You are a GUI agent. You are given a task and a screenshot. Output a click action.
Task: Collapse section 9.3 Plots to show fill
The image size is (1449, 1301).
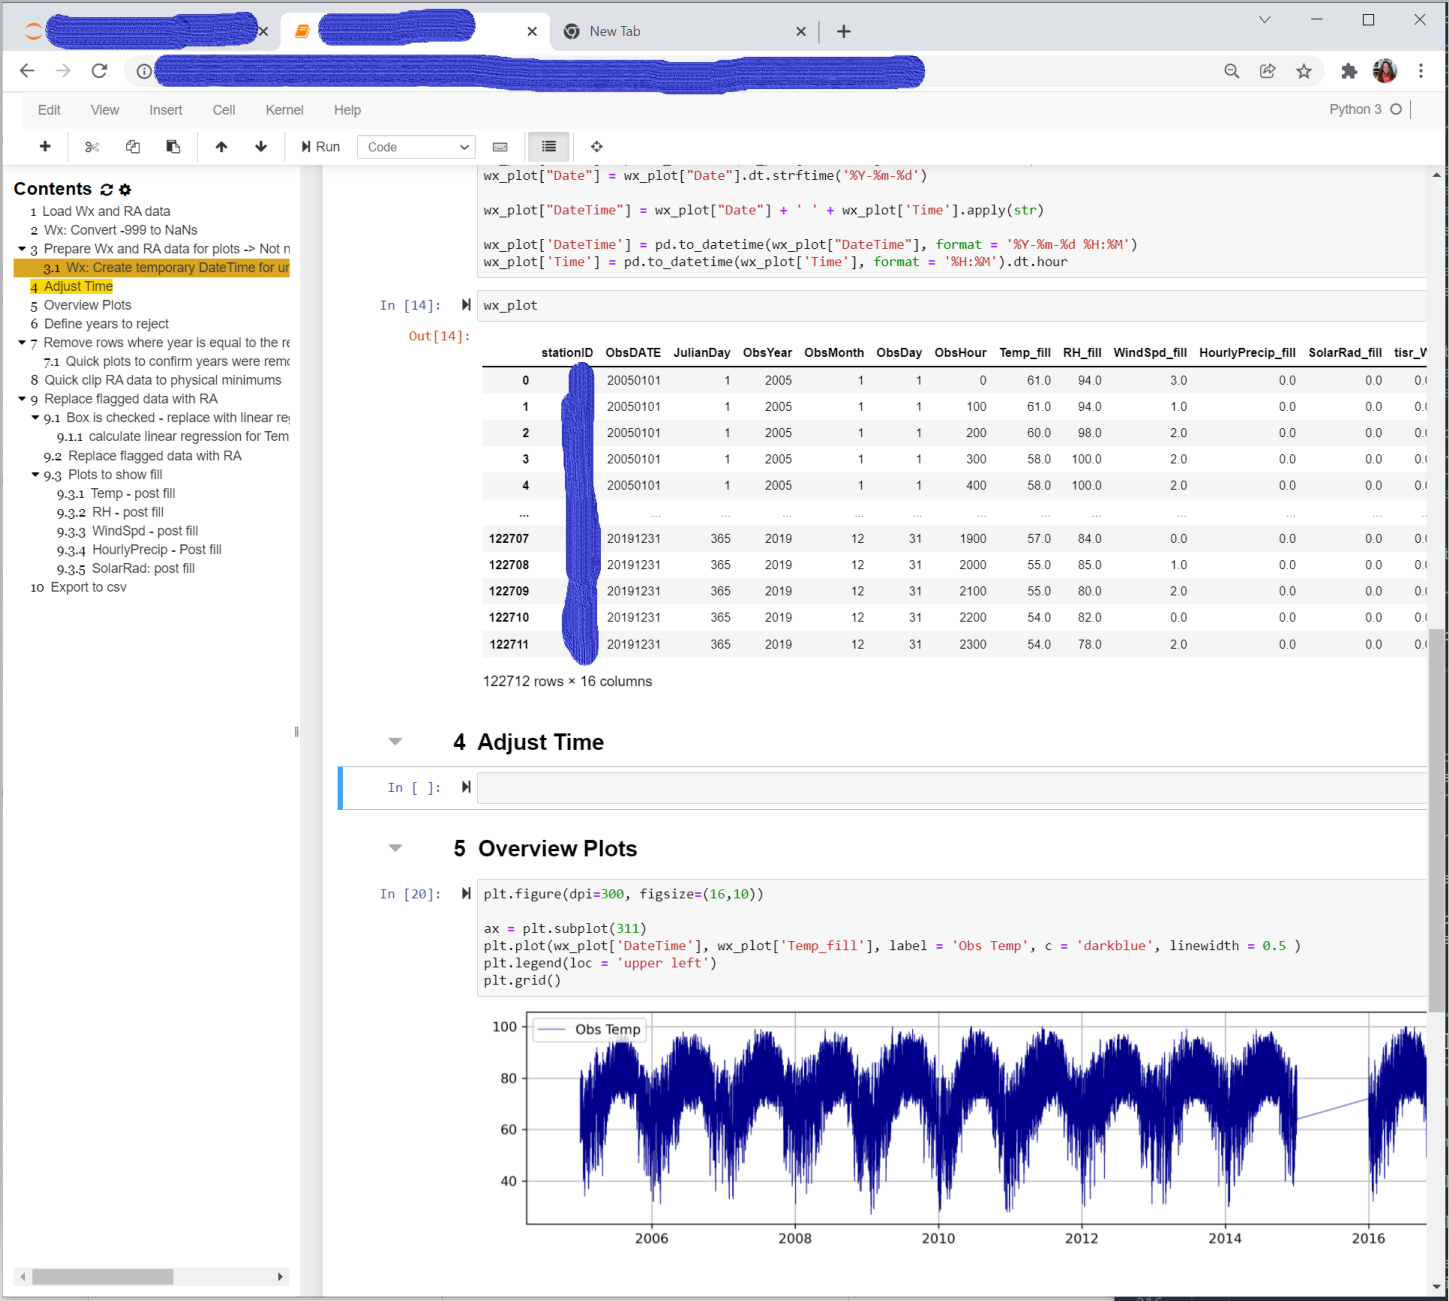tap(35, 474)
